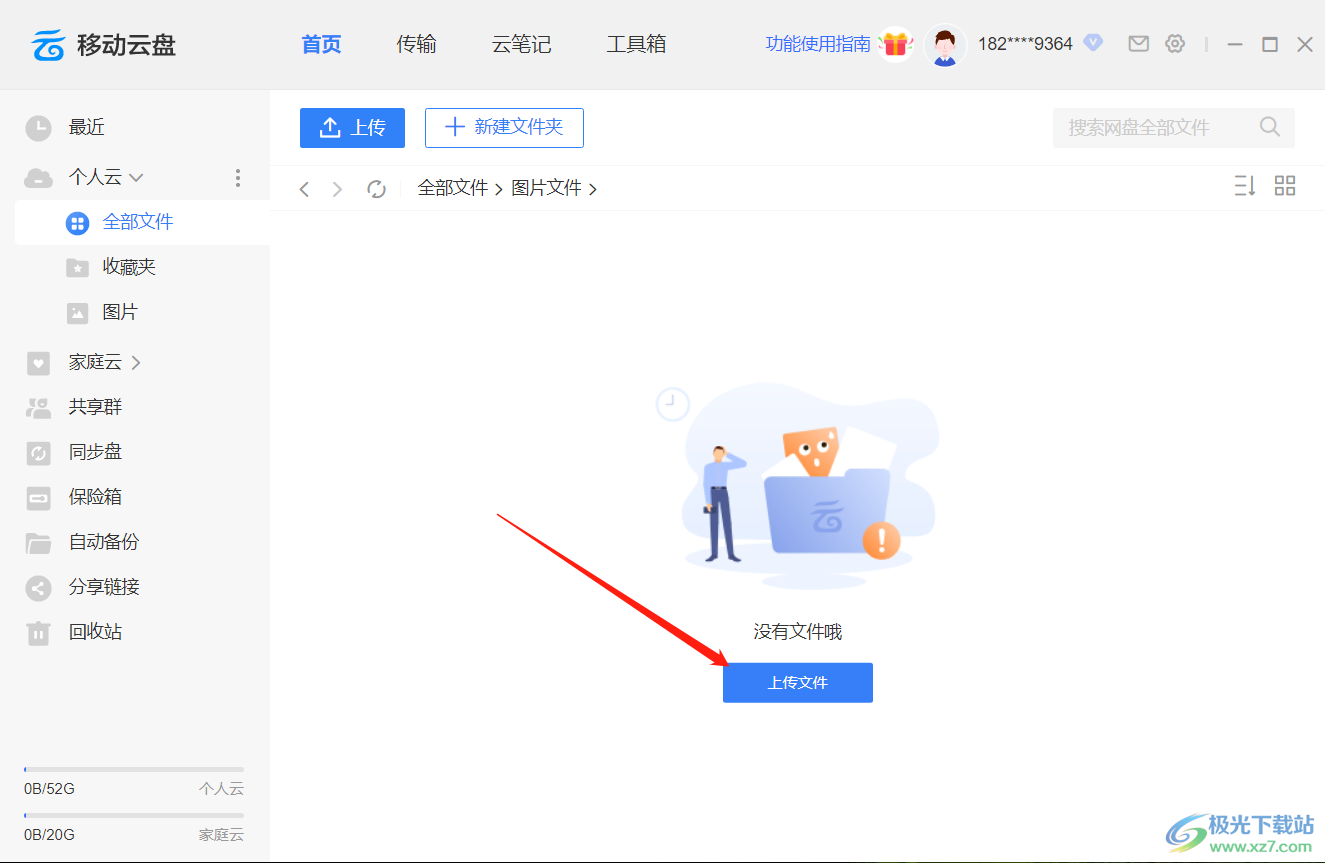Click the blue 上传 button
Viewport: 1325px width, 863px height.
click(352, 128)
